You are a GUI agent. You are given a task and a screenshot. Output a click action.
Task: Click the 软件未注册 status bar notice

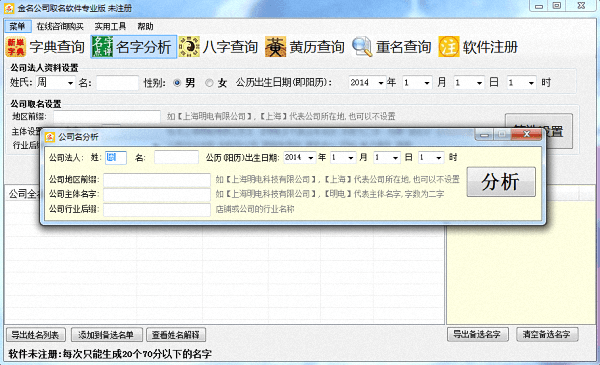click(110, 354)
